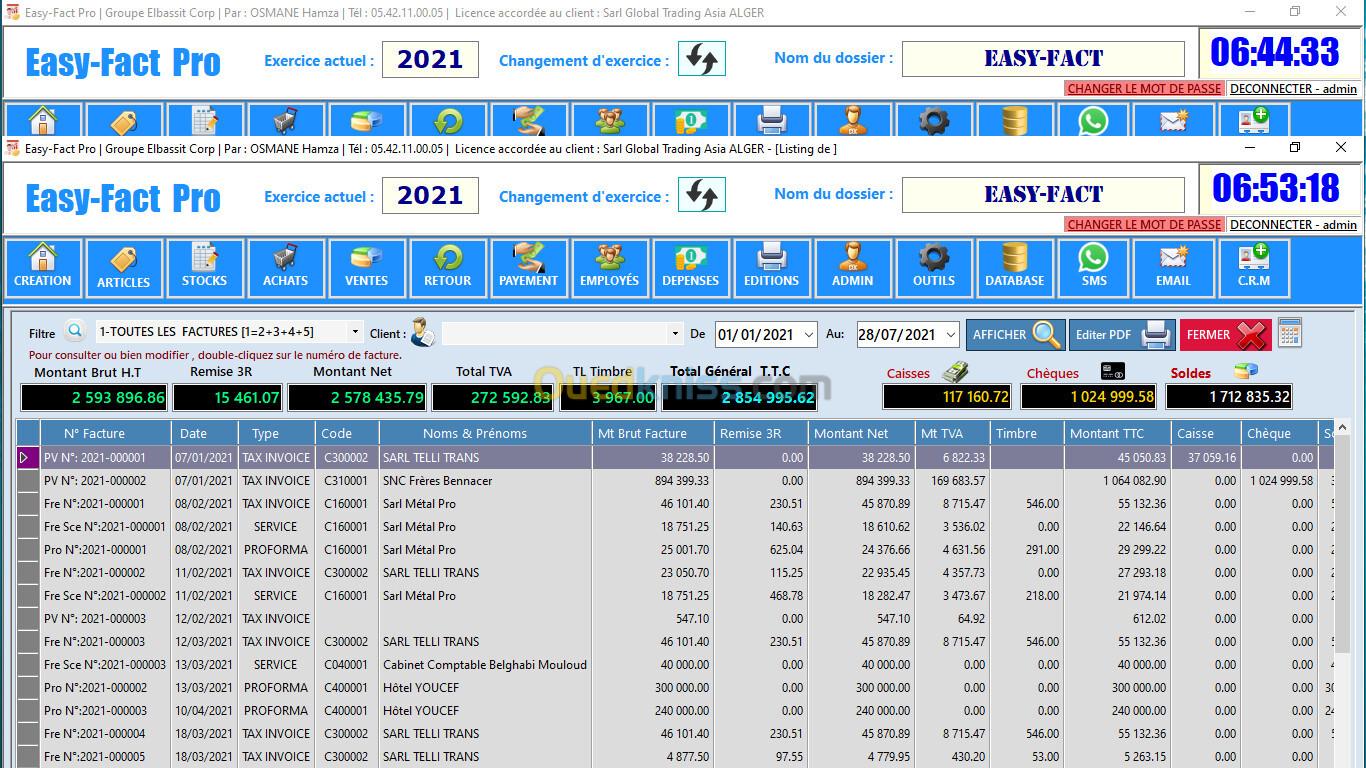The width and height of the screenshot is (1366, 768).
Task: Click the Changement d'exercice swap icon
Action: pos(701,195)
